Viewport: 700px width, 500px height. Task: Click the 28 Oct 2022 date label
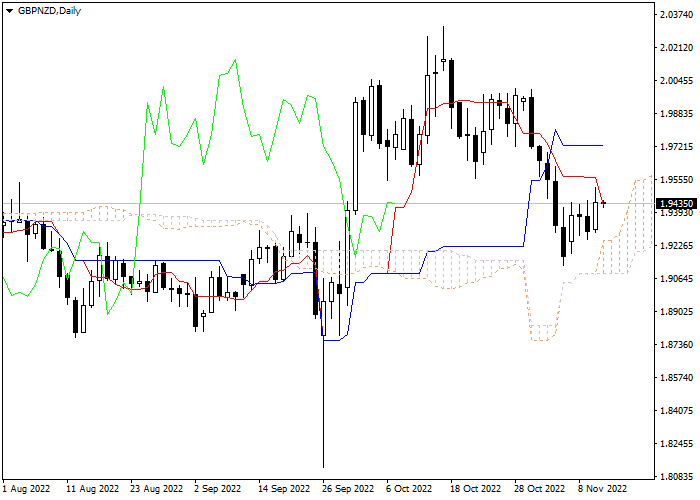point(539,489)
